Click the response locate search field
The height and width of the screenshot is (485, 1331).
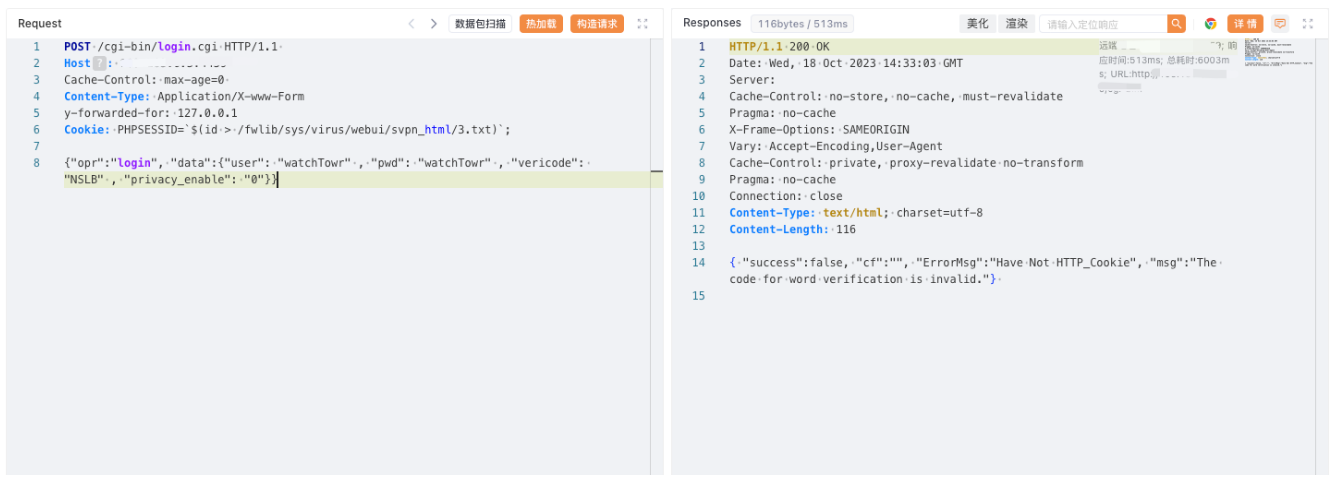[x=1102, y=24]
